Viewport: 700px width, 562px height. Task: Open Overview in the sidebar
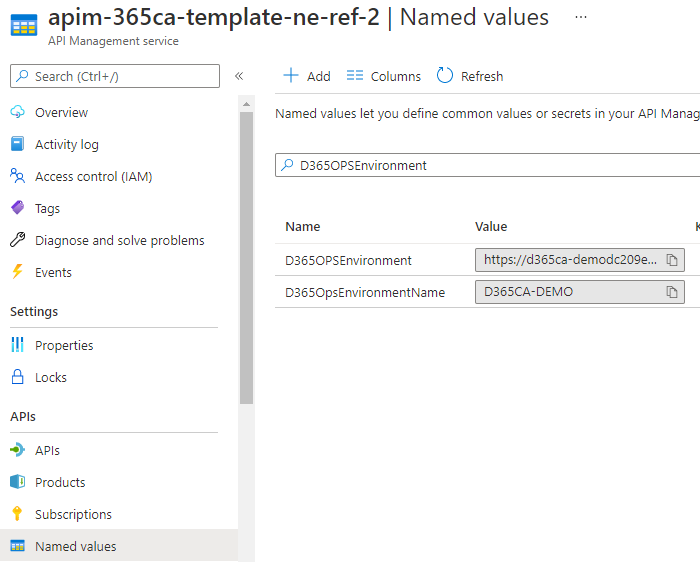pos(62,112)
